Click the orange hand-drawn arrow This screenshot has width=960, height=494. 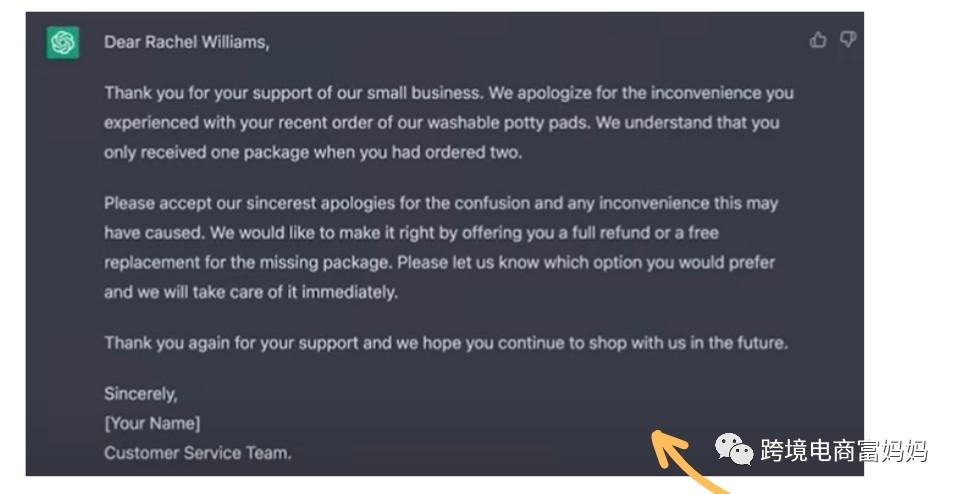pyautogui.click(x=689, y=462)
